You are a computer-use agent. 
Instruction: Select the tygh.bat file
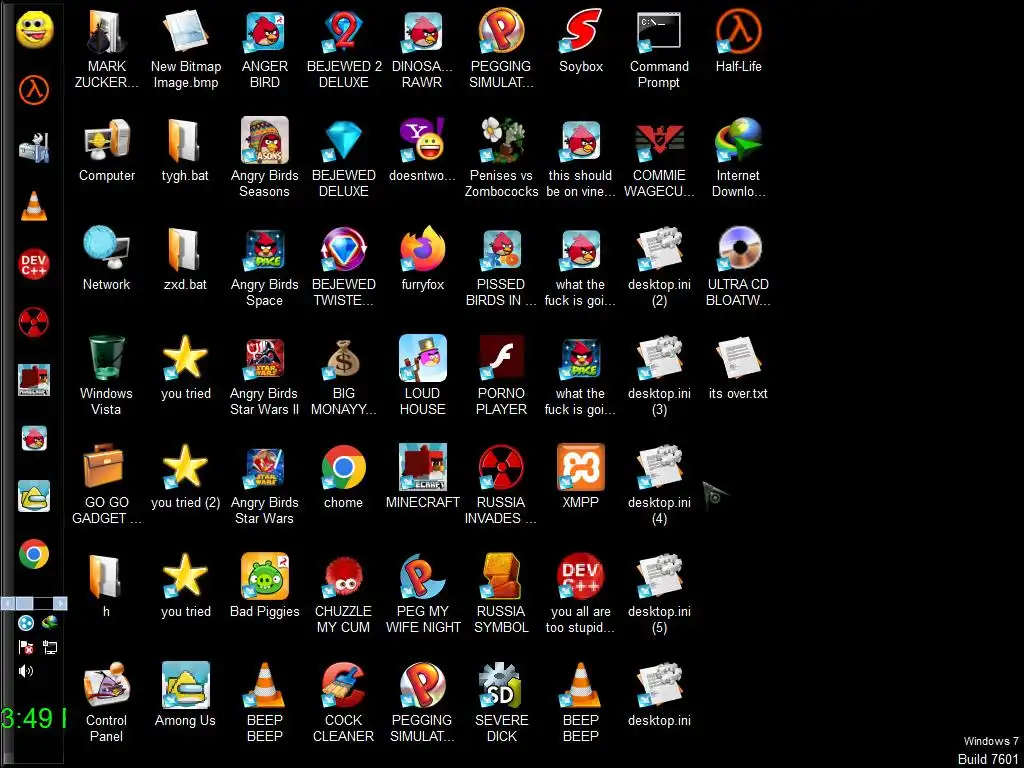(185, 150)
